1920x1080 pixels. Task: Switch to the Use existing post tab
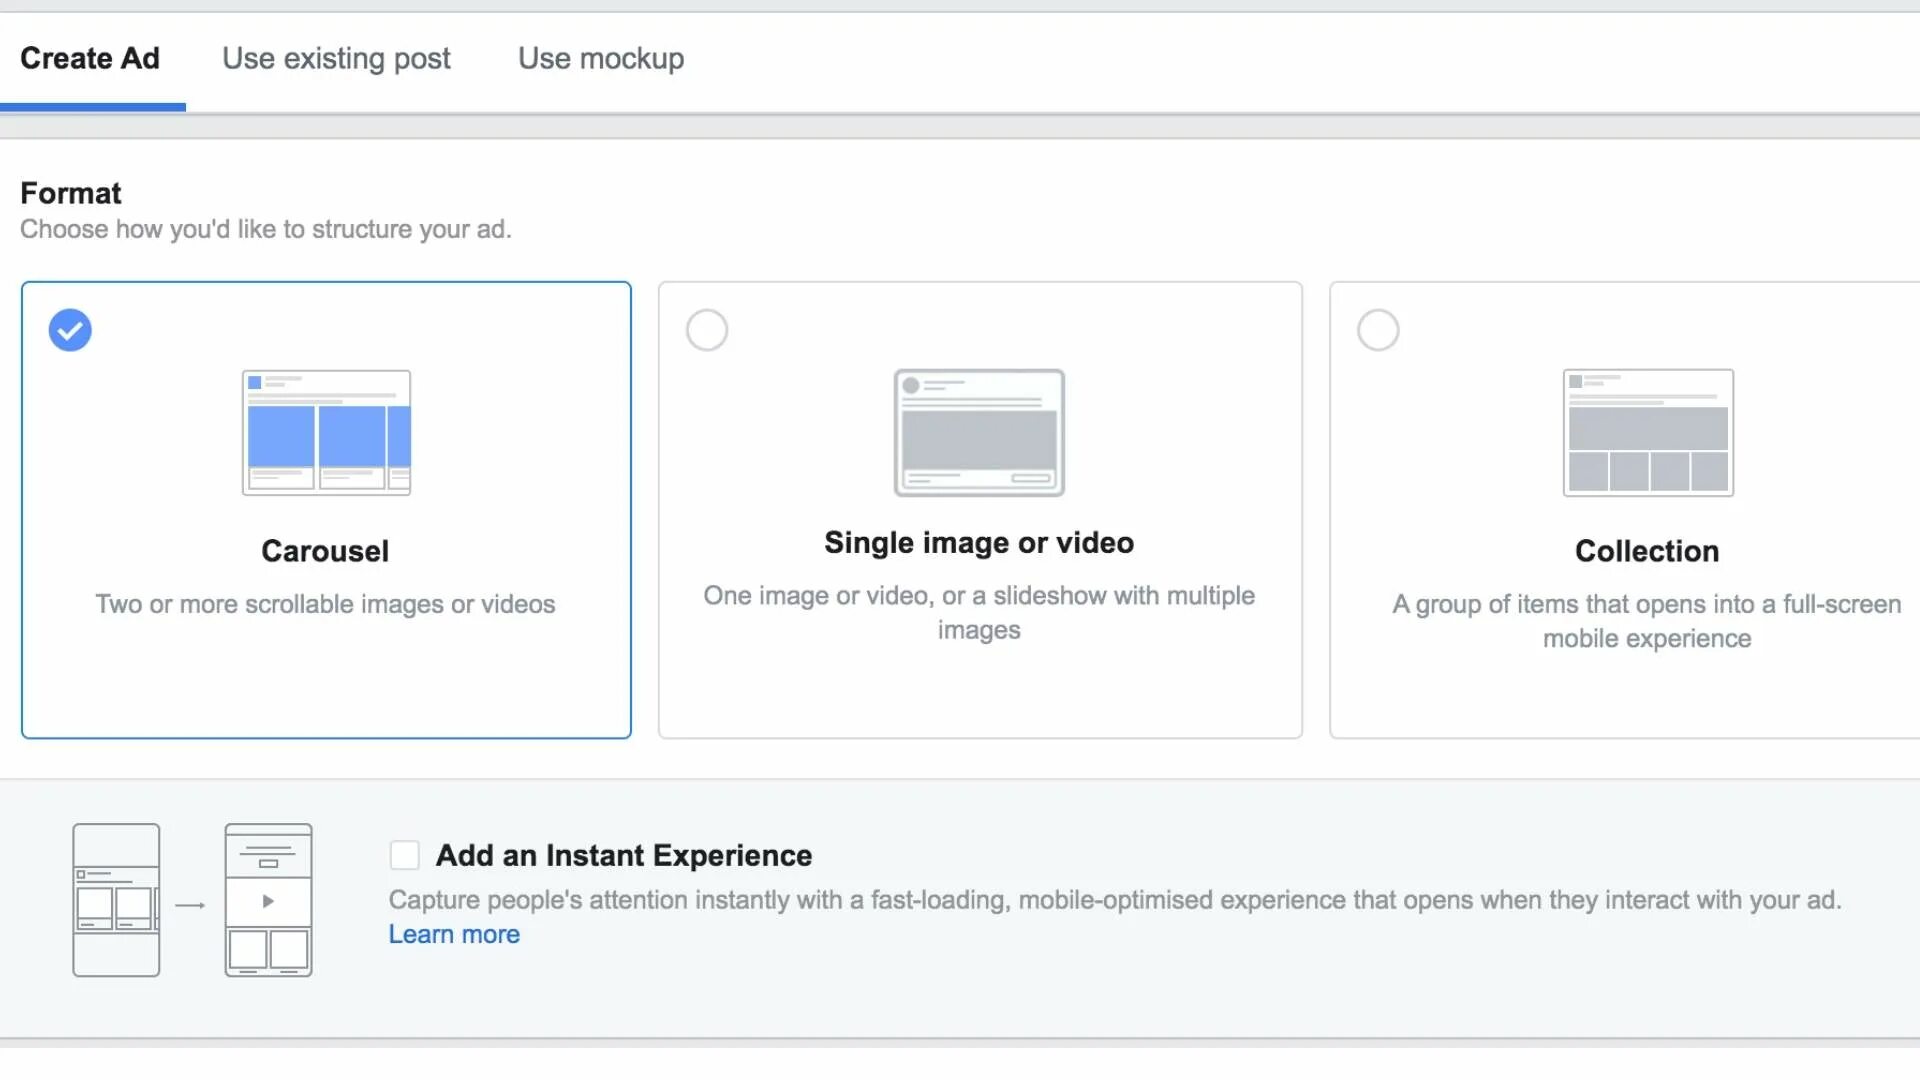(336, 58)
